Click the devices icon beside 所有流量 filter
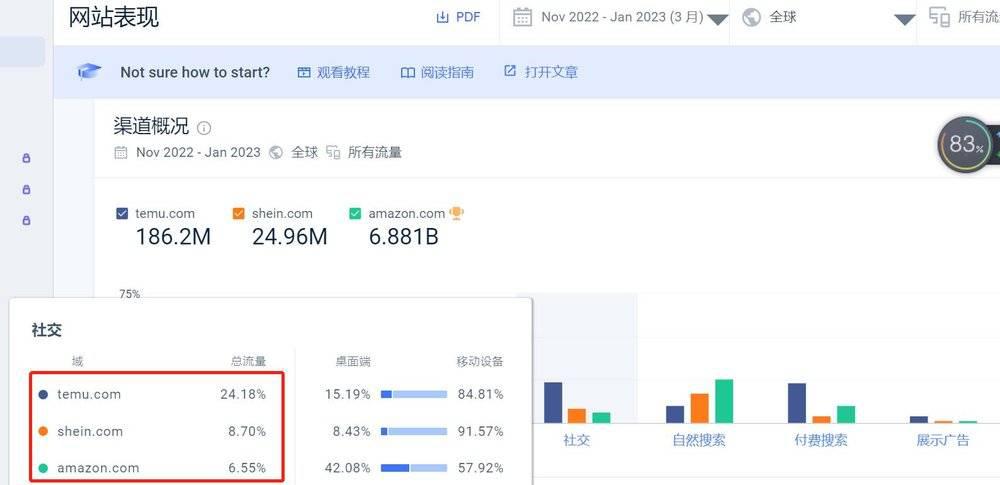Image resolution: width=1000 pixels, height=485 pixels. [939, 17]
